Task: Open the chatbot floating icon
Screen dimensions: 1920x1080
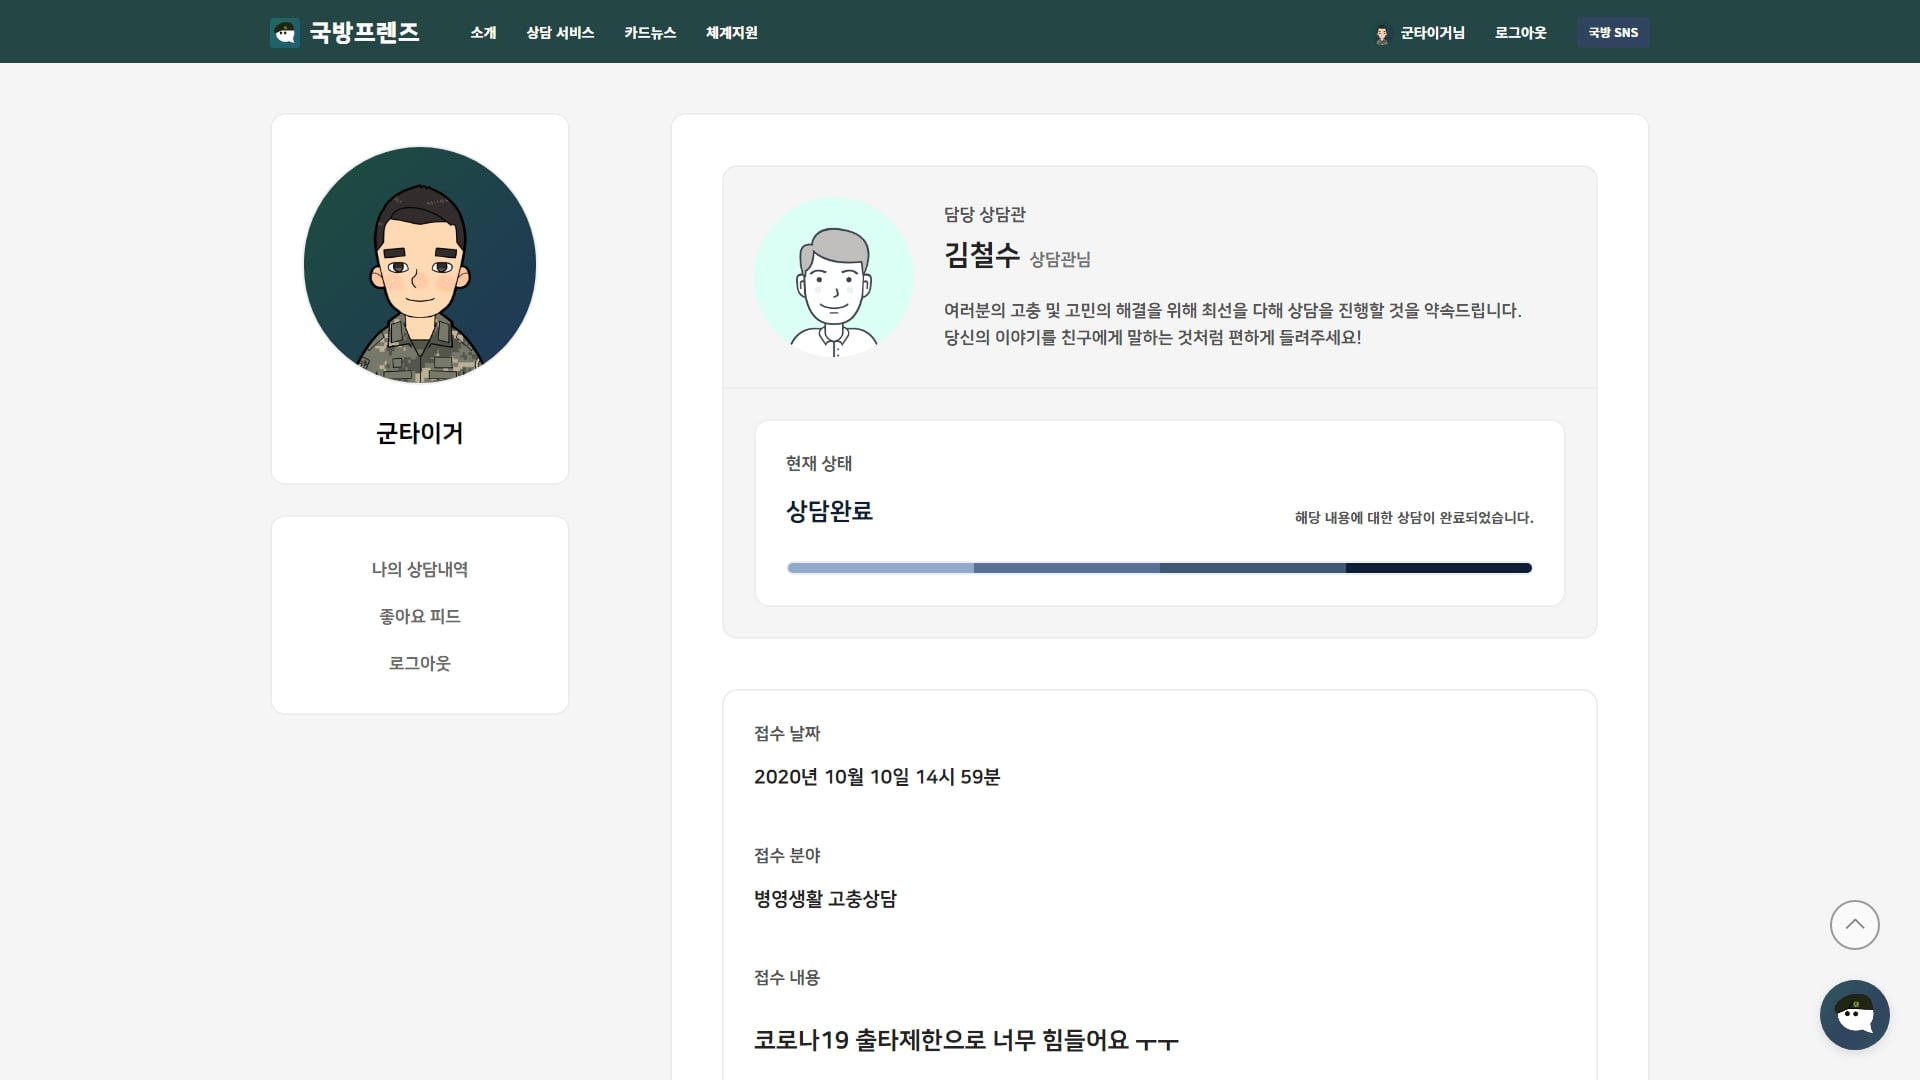Action: click(x=1854, y=1014)
